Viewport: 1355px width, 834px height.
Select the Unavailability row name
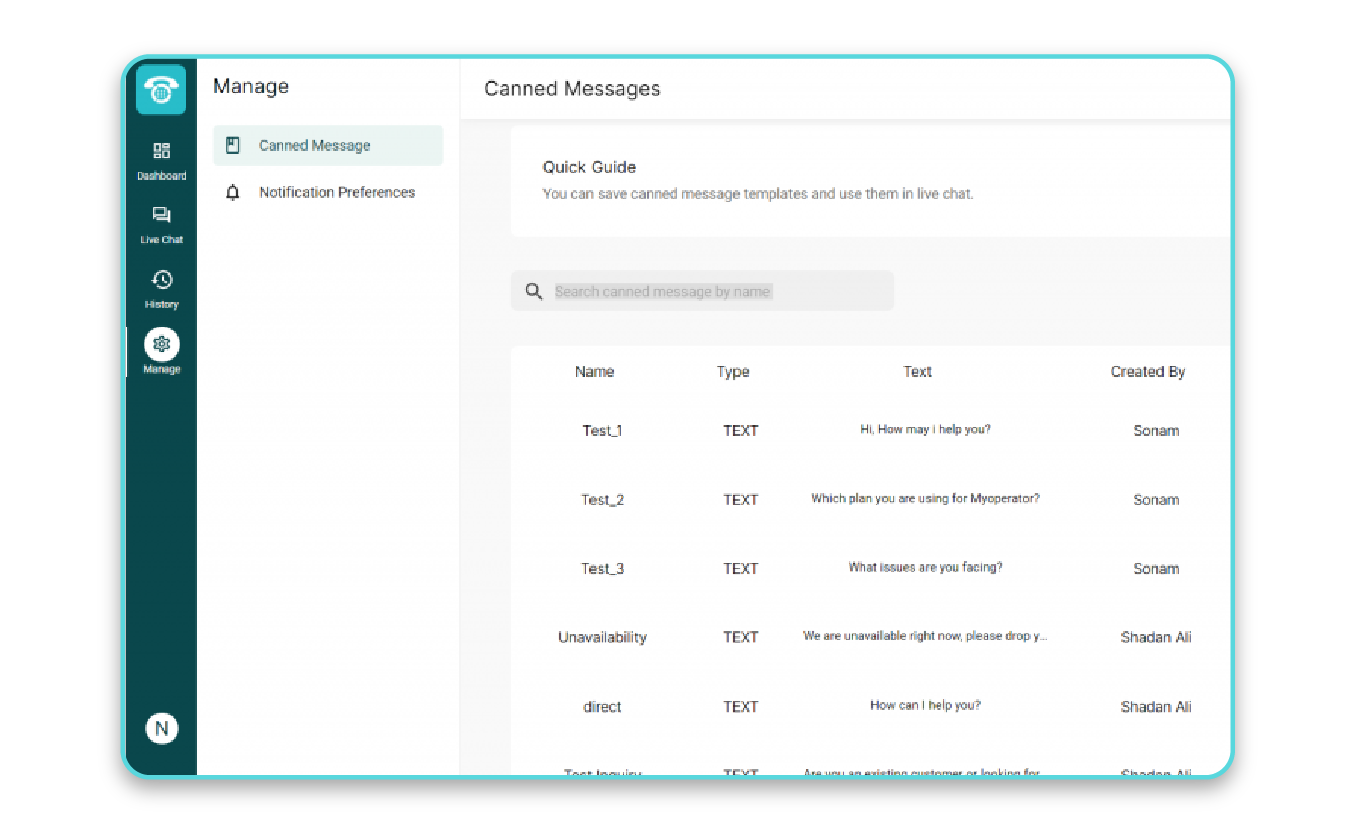click(602, 638)
